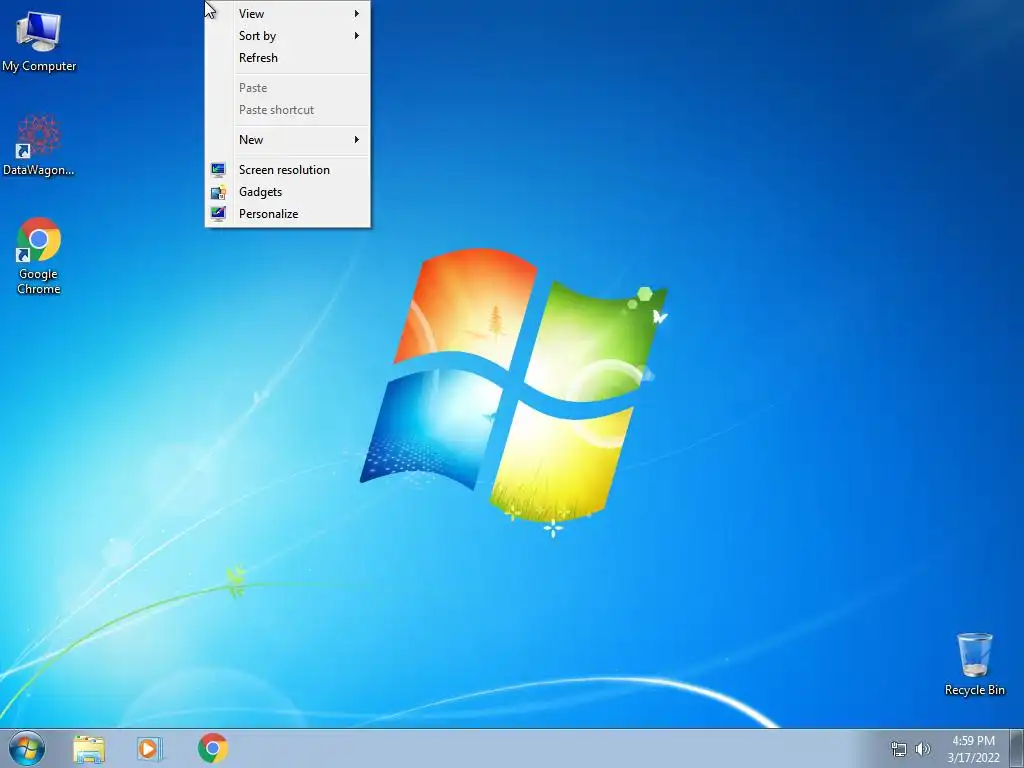
Task: Open the network status tray icon
Action: pos(899,749)
